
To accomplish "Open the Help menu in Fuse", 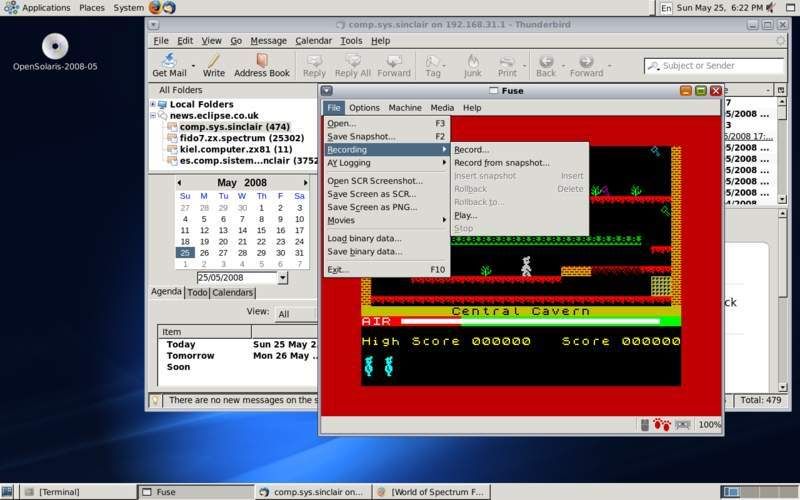I will click(x=472, y=108).
